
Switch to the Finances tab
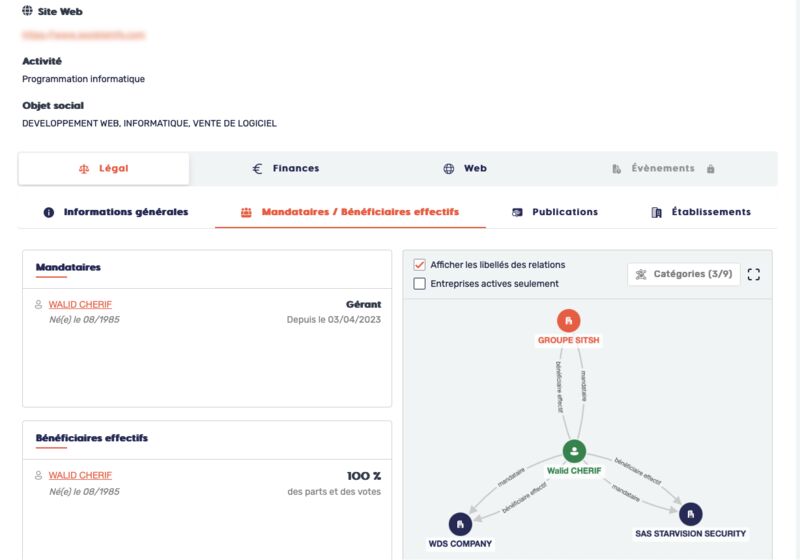click(286, 168)
